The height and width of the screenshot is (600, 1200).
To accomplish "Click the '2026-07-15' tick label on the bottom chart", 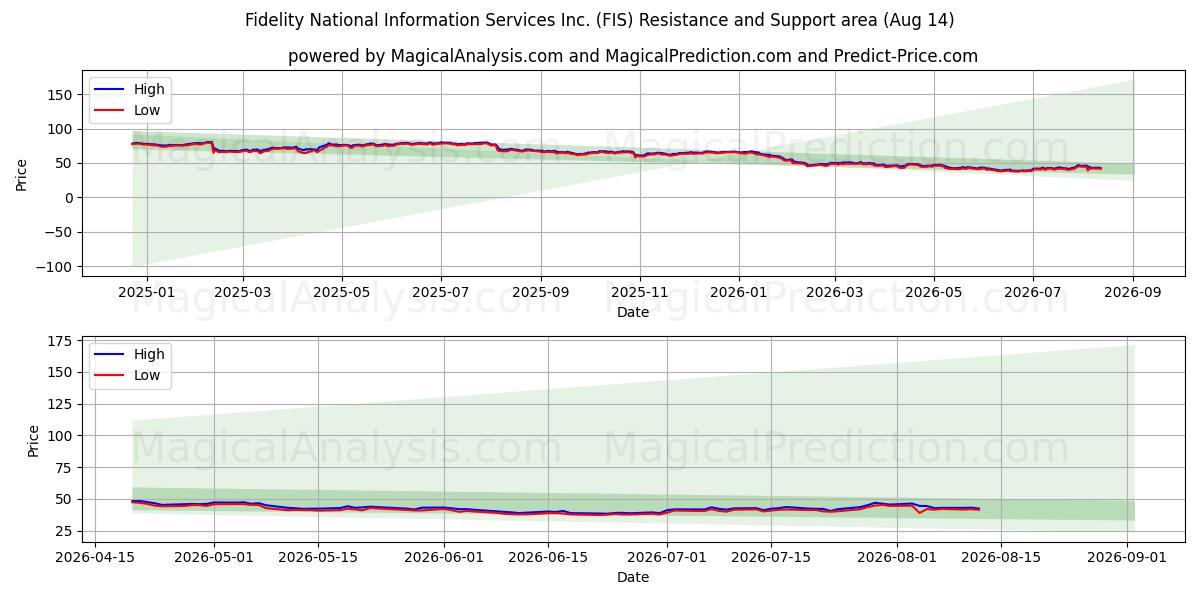I will coord(771,559).
